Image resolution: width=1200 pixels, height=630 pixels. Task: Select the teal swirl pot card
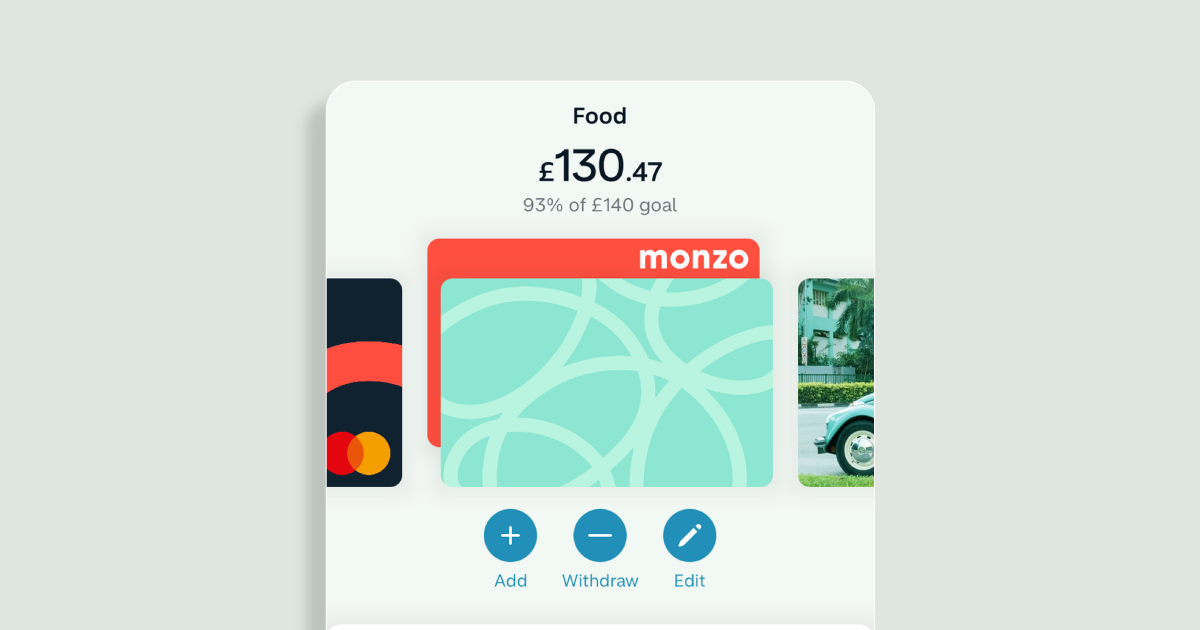tap(607, 382)
